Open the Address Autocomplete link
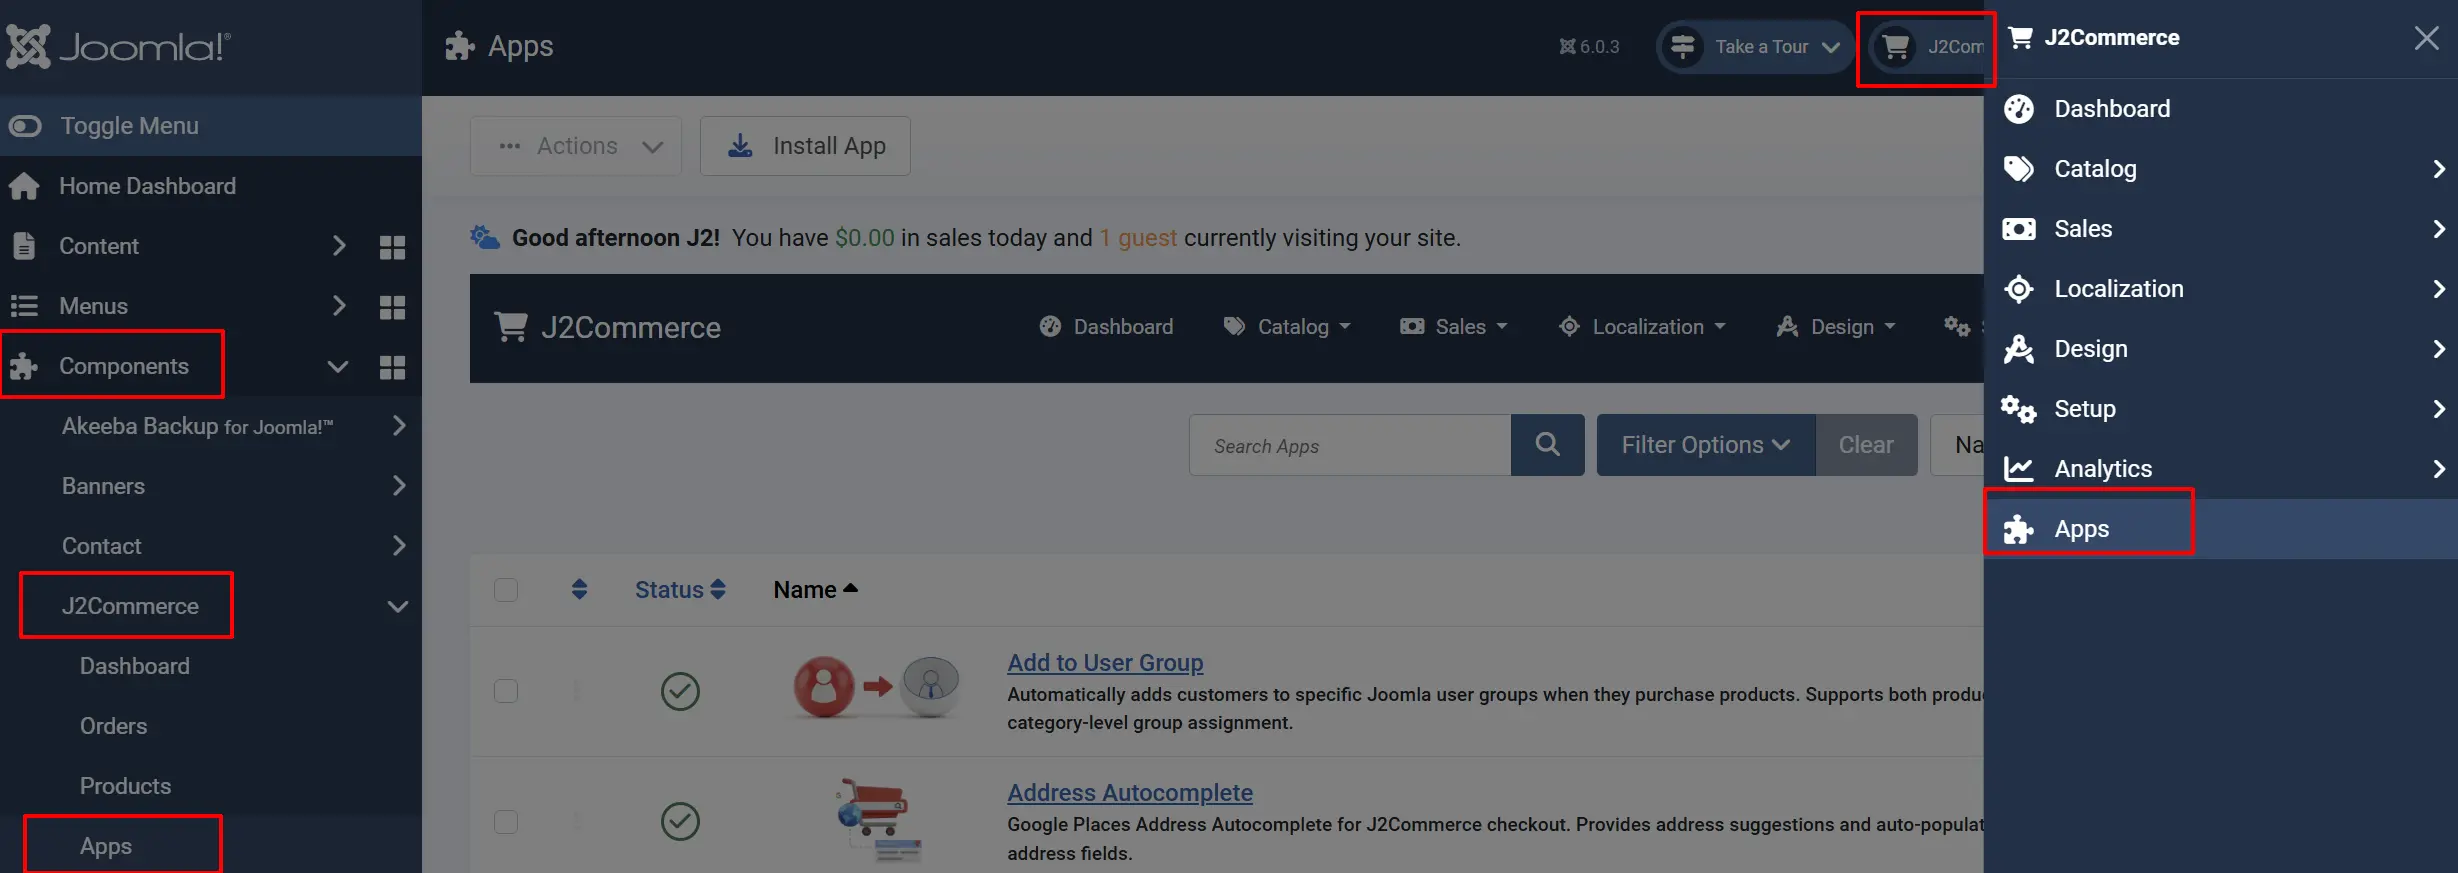Viewport: 2458px width, 873px height. click(x=1130, y=792)
